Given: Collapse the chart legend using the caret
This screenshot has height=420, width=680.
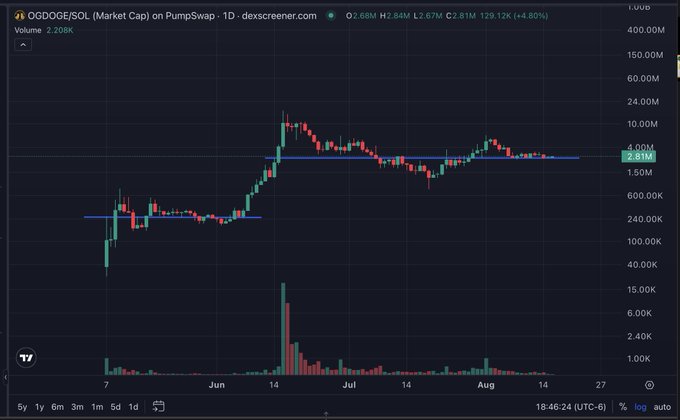Looking at the screenshot, I should (x=23, y=45).
